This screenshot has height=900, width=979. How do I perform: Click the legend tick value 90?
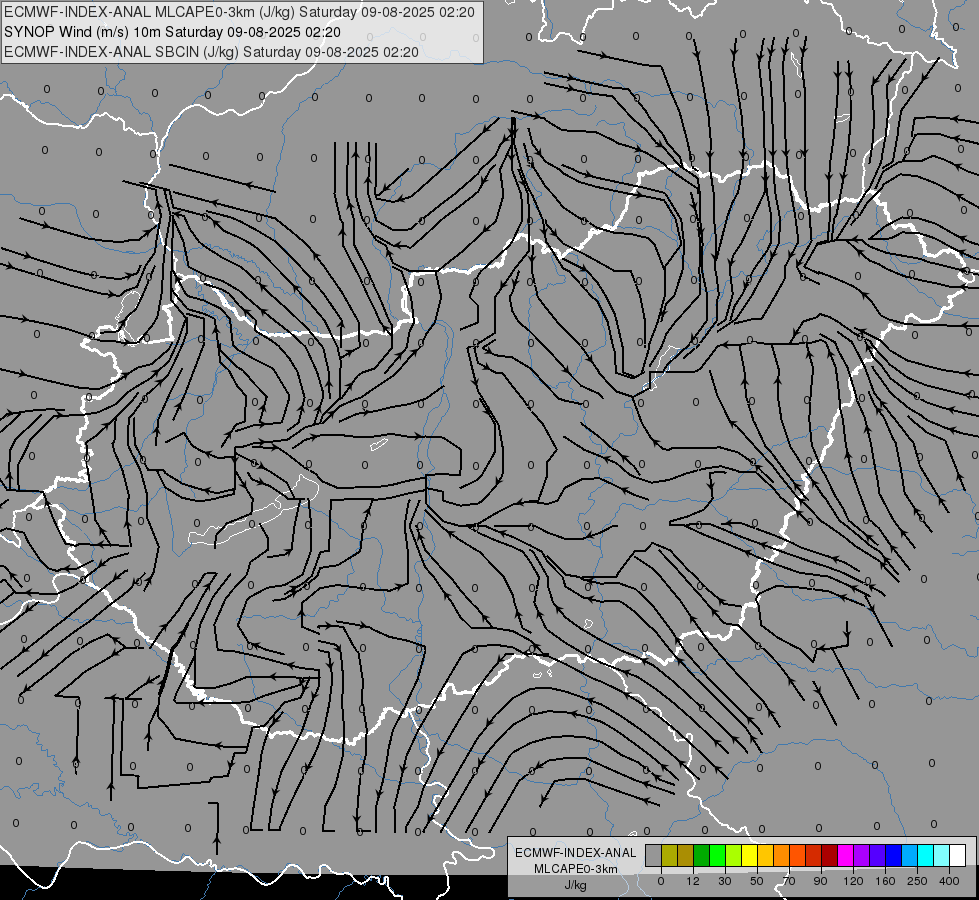pos(821,881)
